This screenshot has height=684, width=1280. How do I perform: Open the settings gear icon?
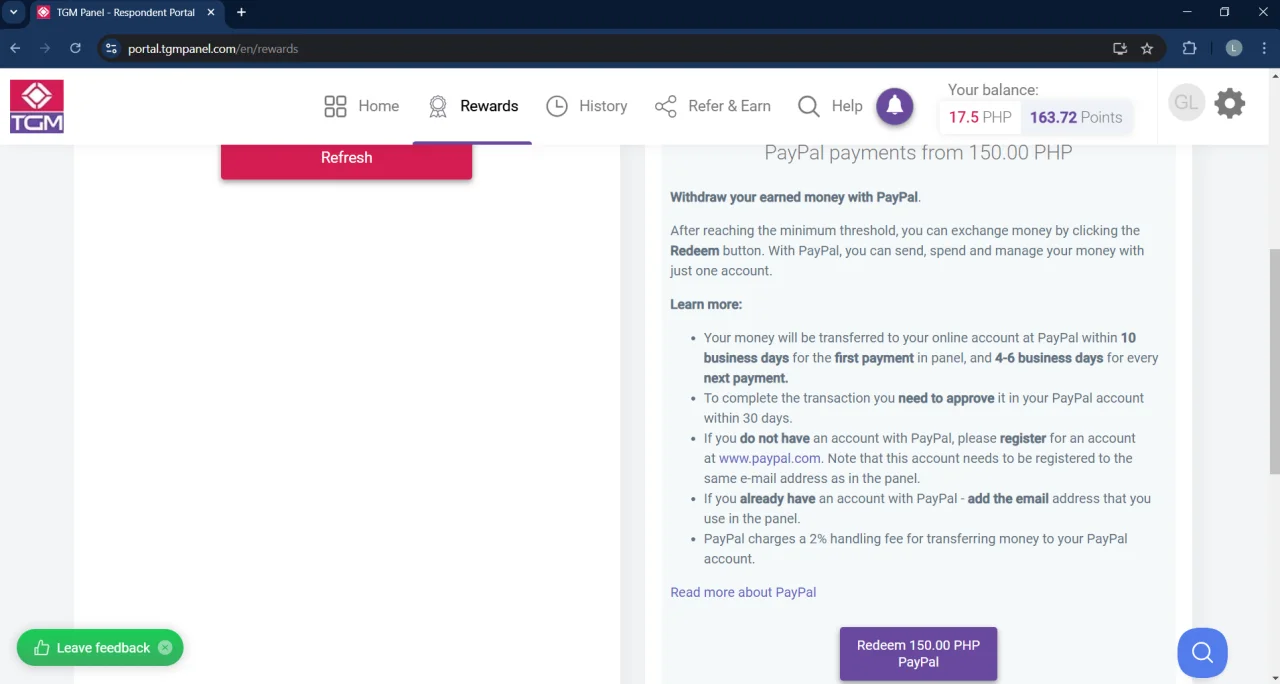(x=1229, y=103)
